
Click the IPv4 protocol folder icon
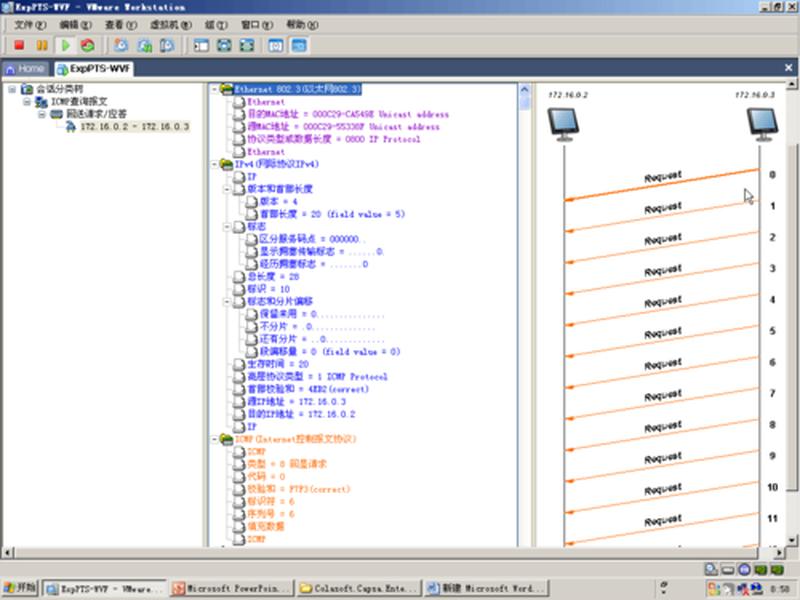pos(227,164)
